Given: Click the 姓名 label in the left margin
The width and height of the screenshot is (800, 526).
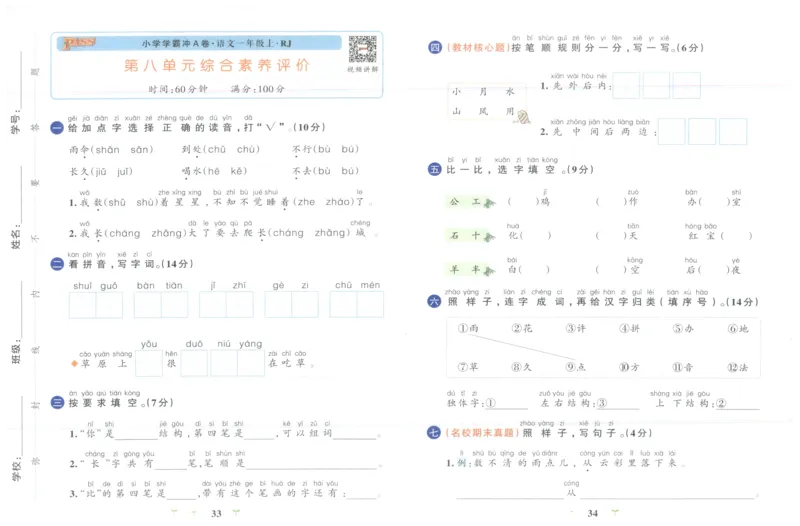Looking at the screenshot, I should pos(16,237).
